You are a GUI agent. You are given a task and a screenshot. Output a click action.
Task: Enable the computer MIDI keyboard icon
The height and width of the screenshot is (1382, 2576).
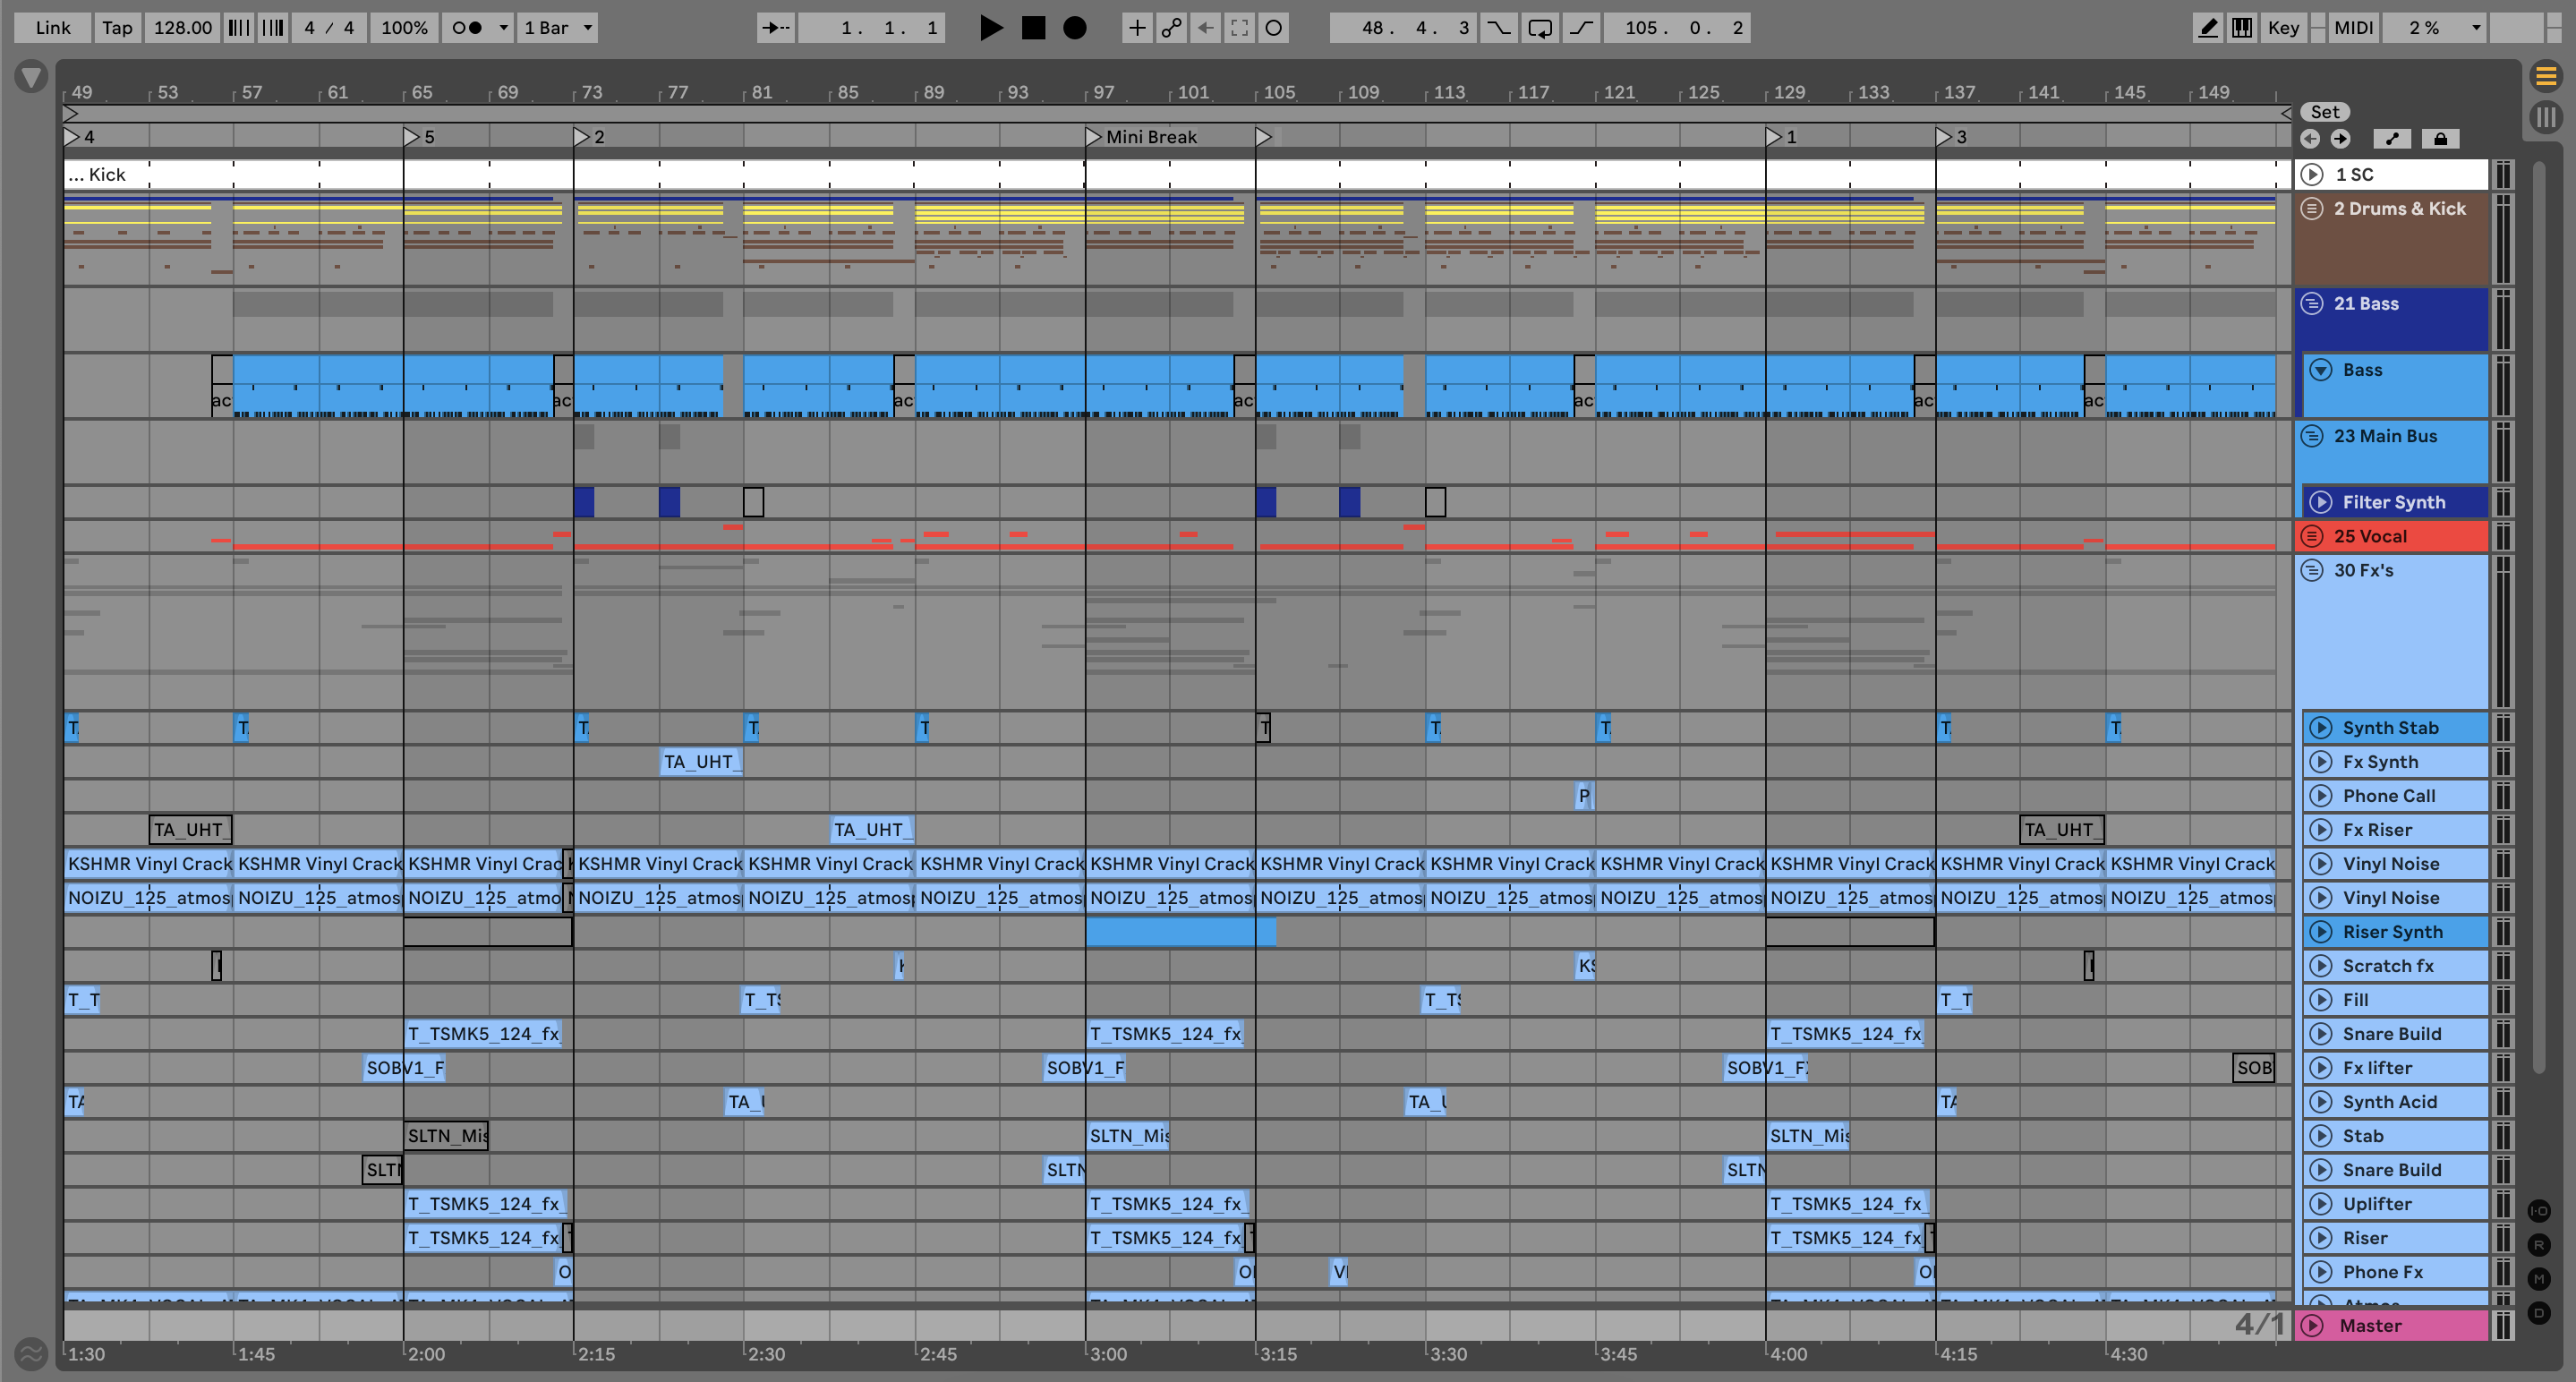pos(2242,28)
